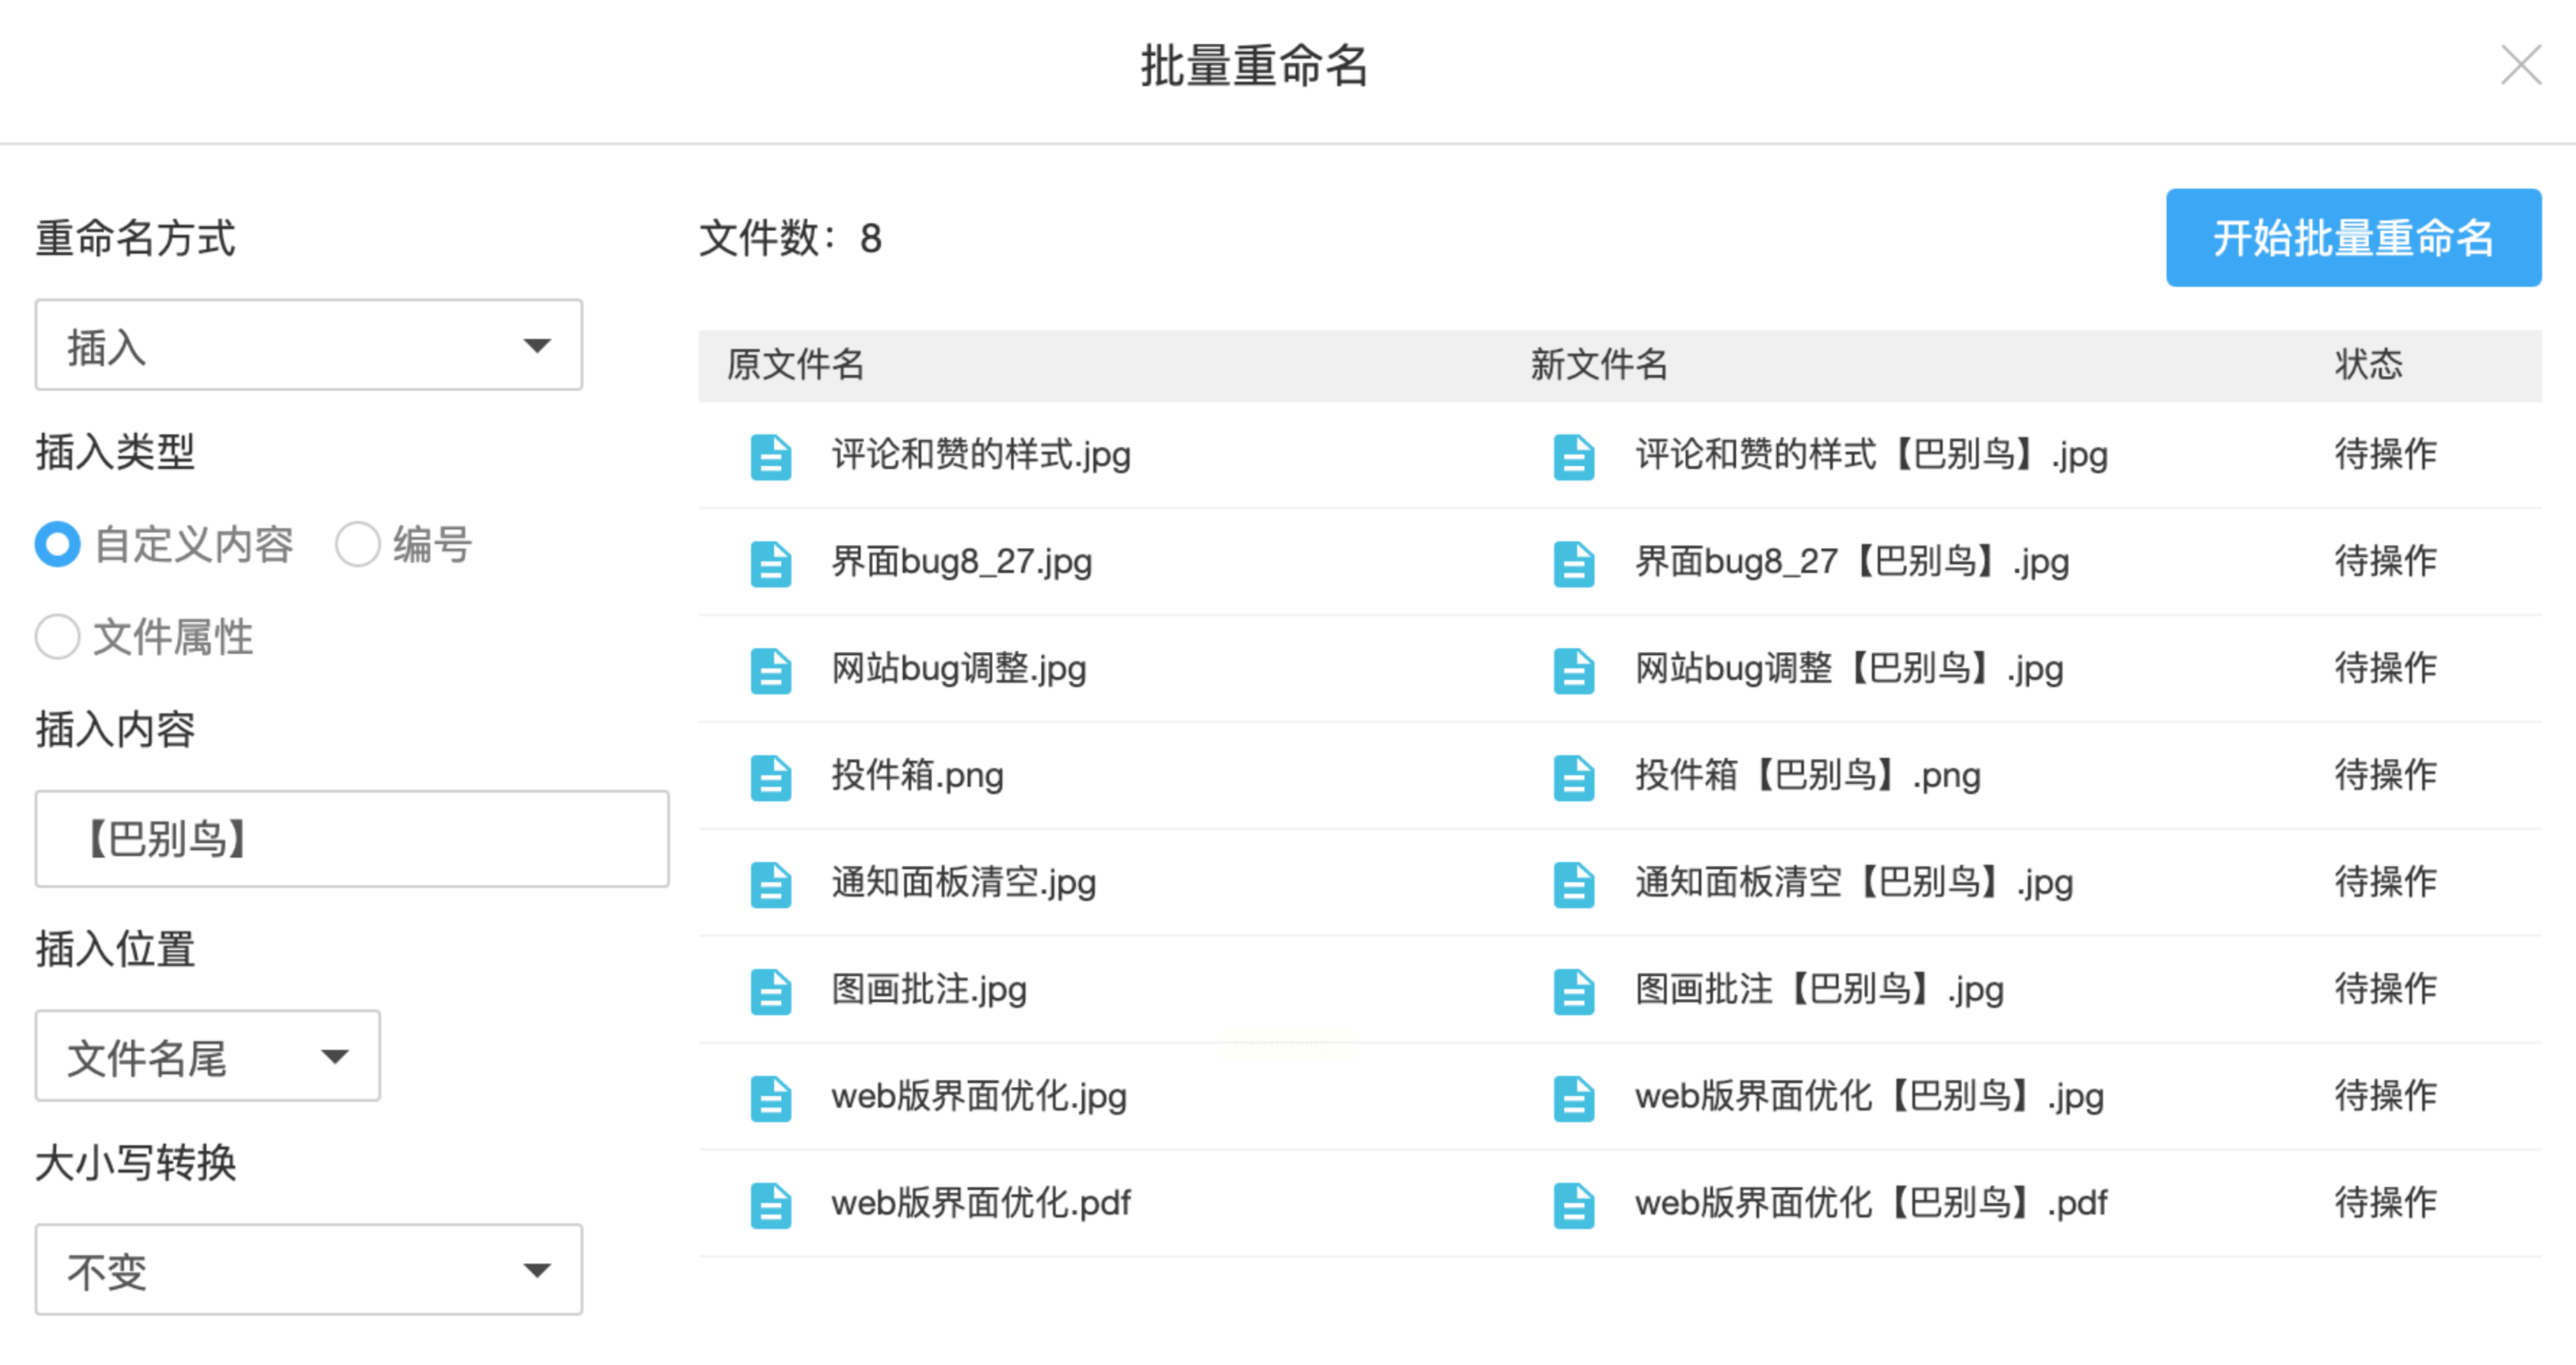Screen dimensions: 2576x1365
Task: Select the 文件属性 radio button
Action: coord(58,637)
